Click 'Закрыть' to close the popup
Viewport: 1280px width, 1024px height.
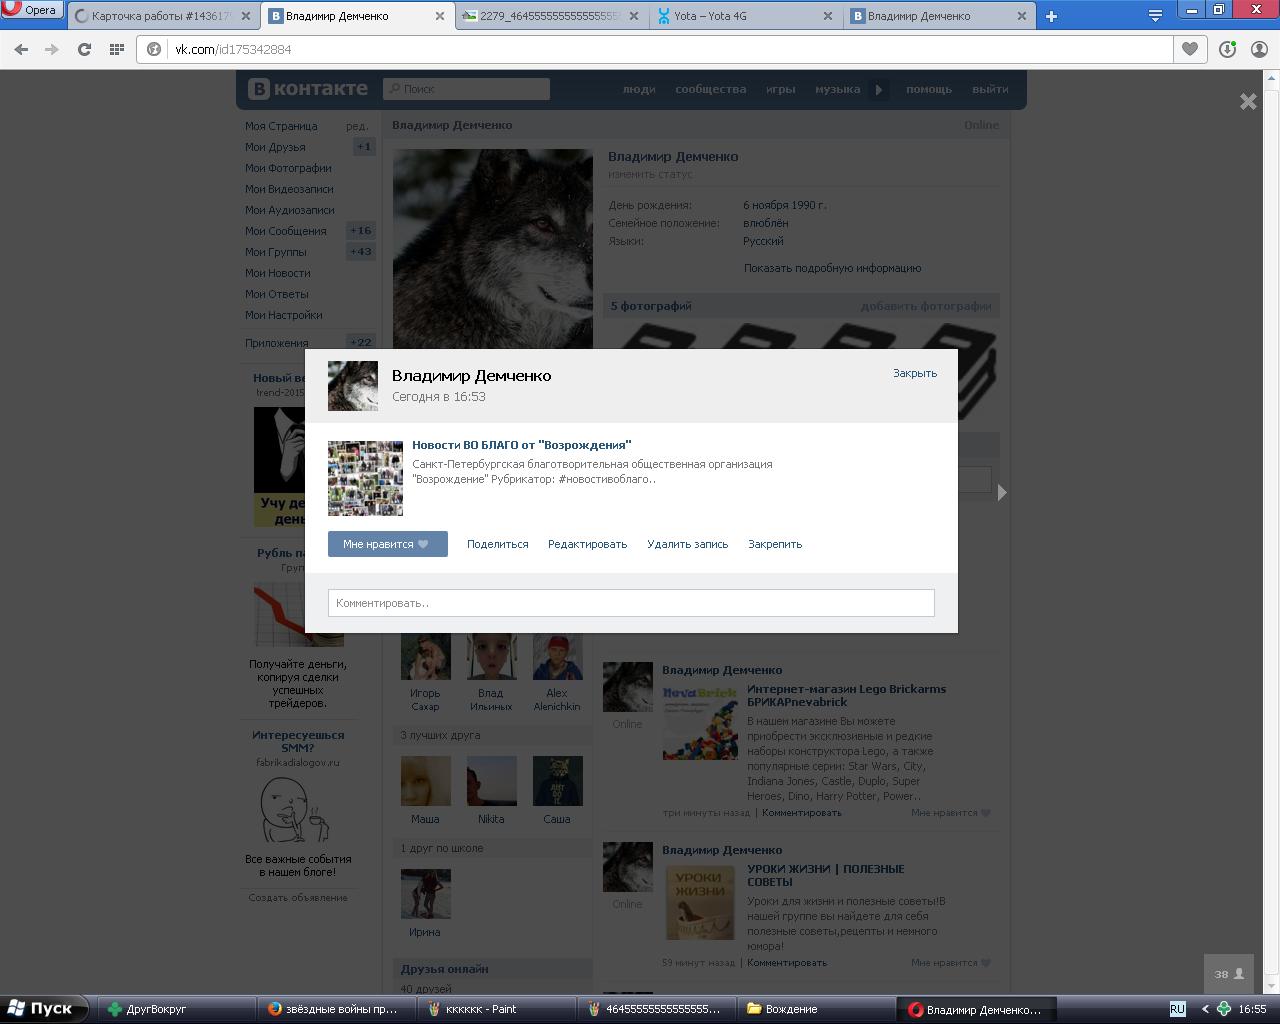[x=915, y=373]
